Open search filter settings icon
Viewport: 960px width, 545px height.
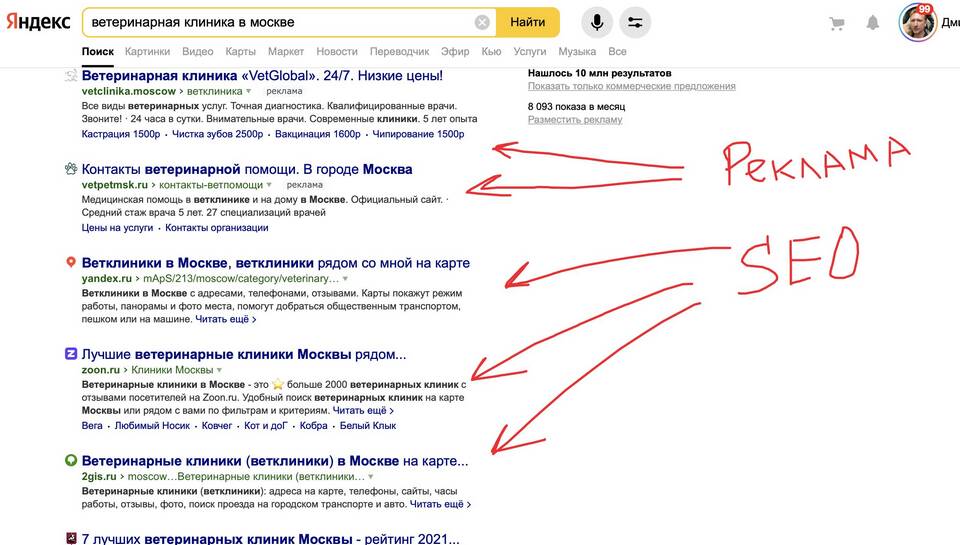coord(635,23)
